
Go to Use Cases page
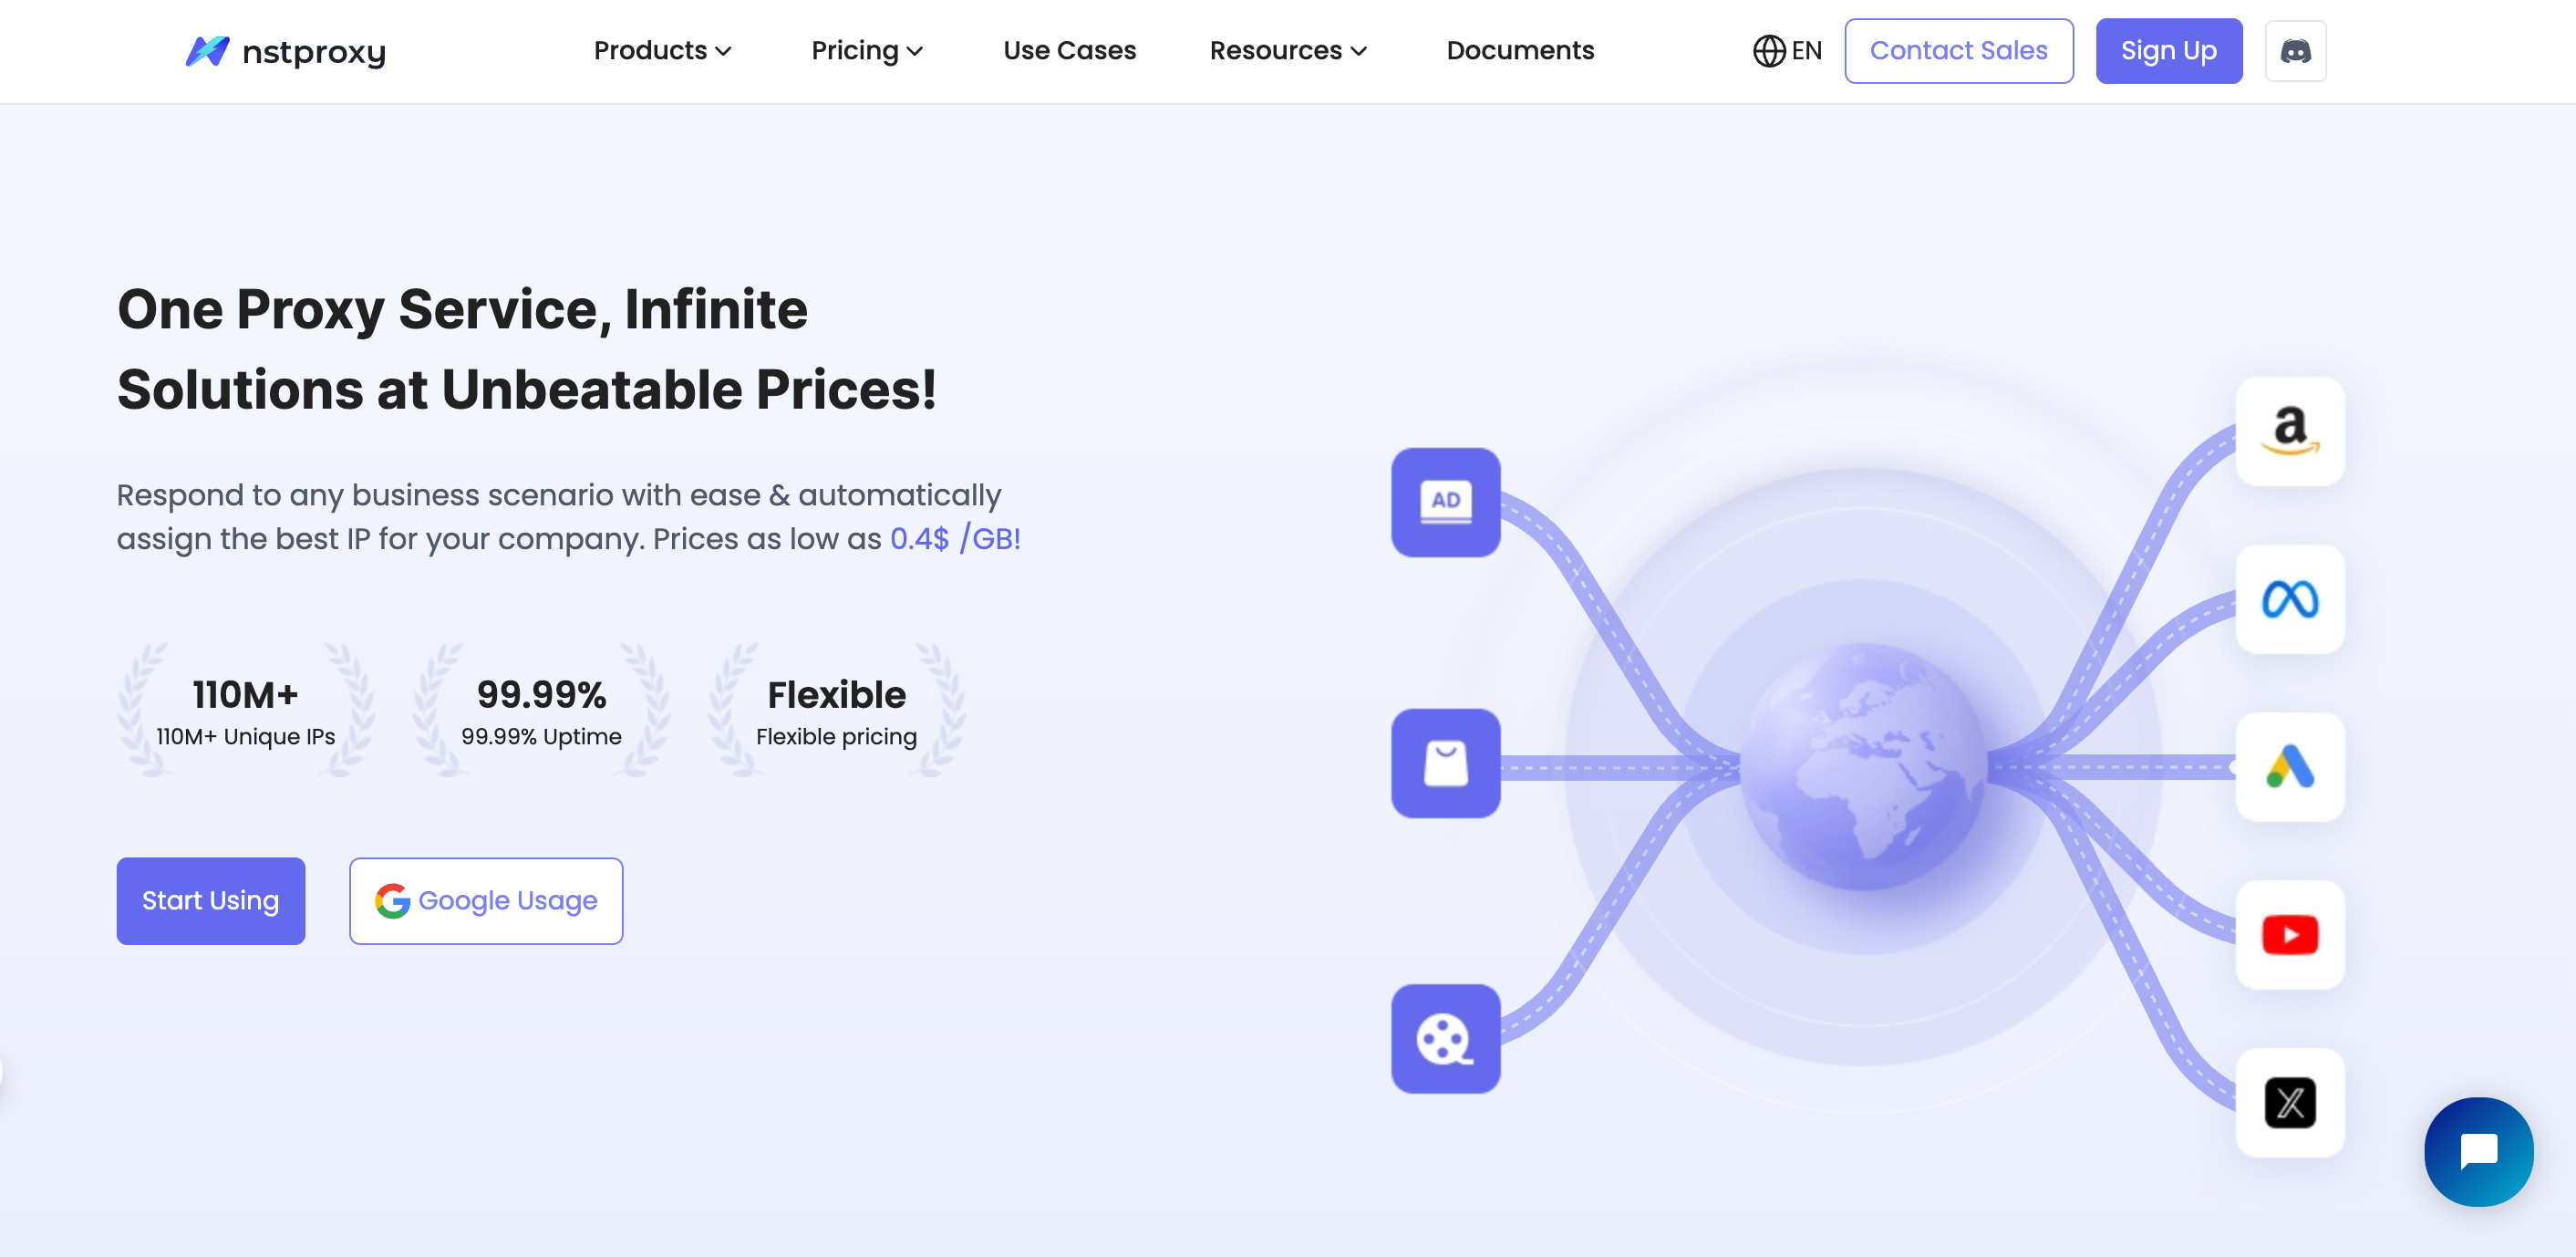1069,51
